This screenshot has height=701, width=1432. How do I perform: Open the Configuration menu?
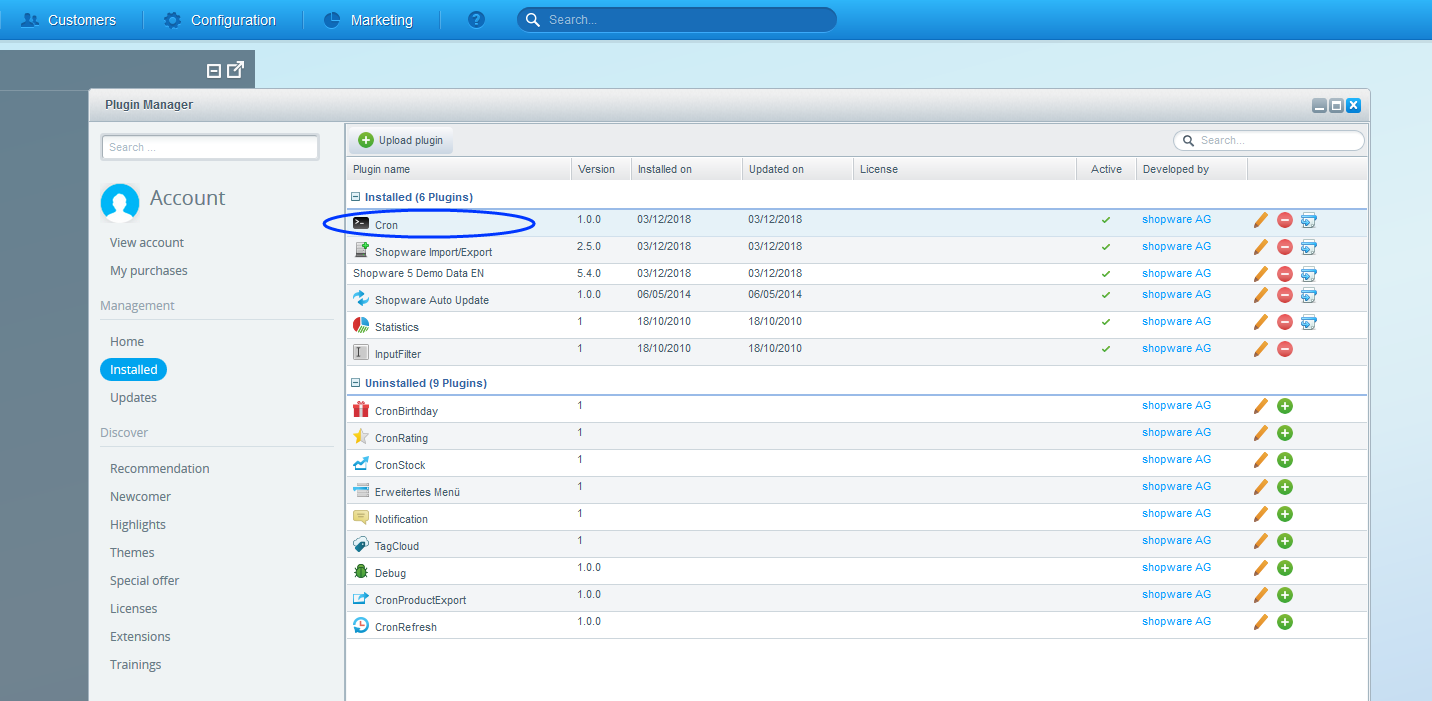(x=220, y=20)
